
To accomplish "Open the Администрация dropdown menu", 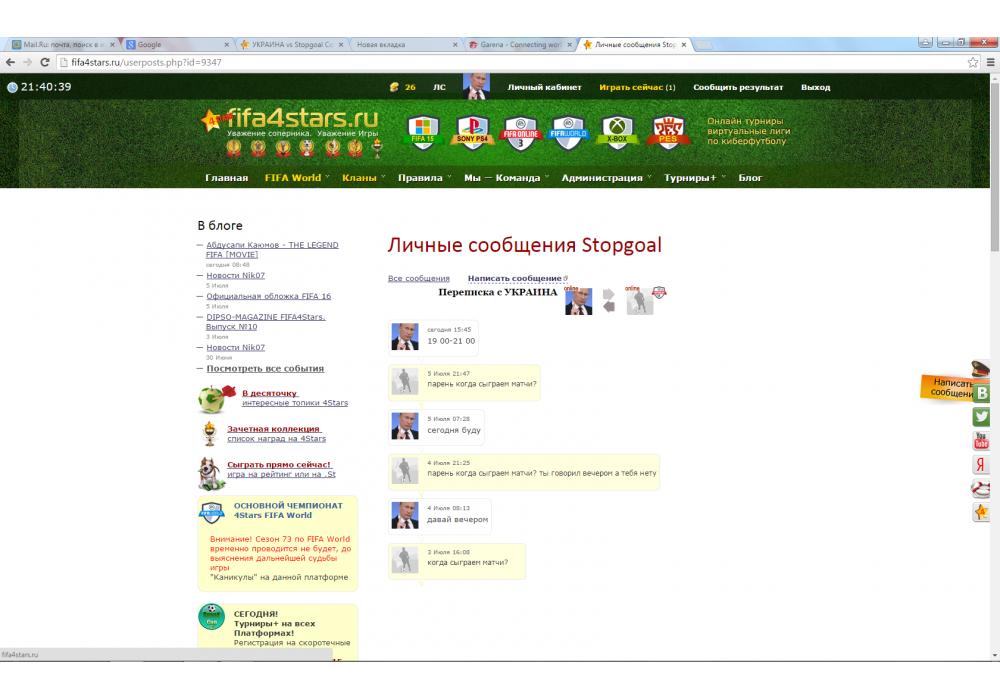I will pos(602,178).
